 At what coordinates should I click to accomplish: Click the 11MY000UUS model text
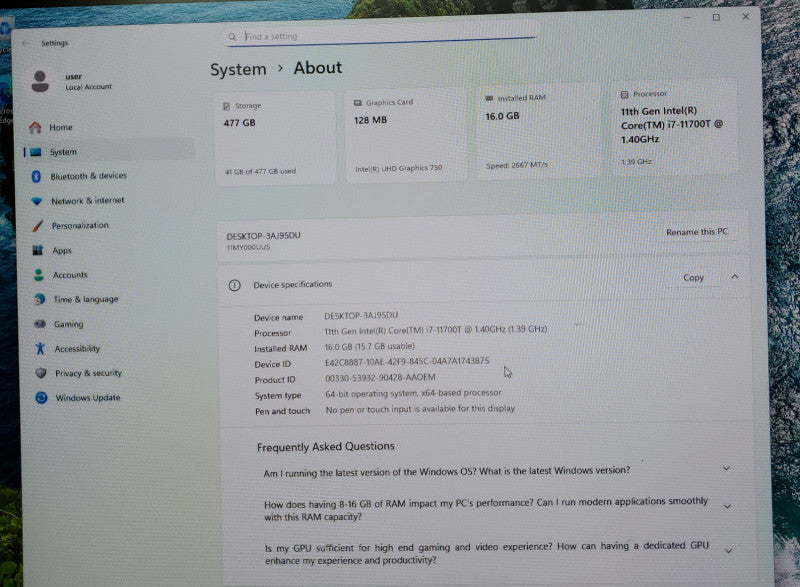(248, 247)
